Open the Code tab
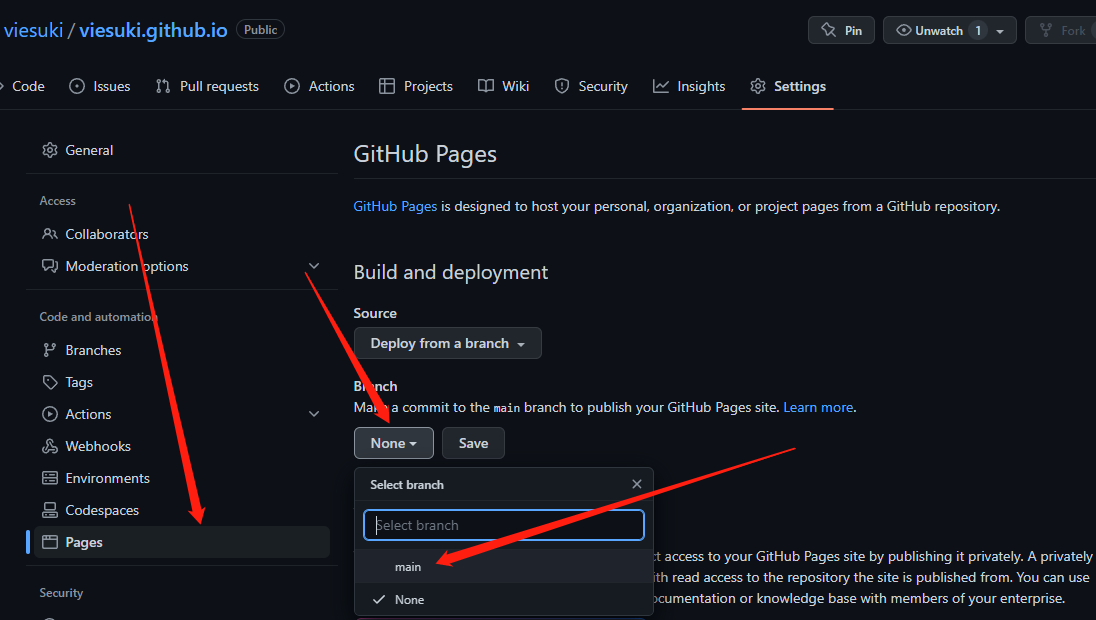Viewport: 1096px width, 620px height. point(27,86)
